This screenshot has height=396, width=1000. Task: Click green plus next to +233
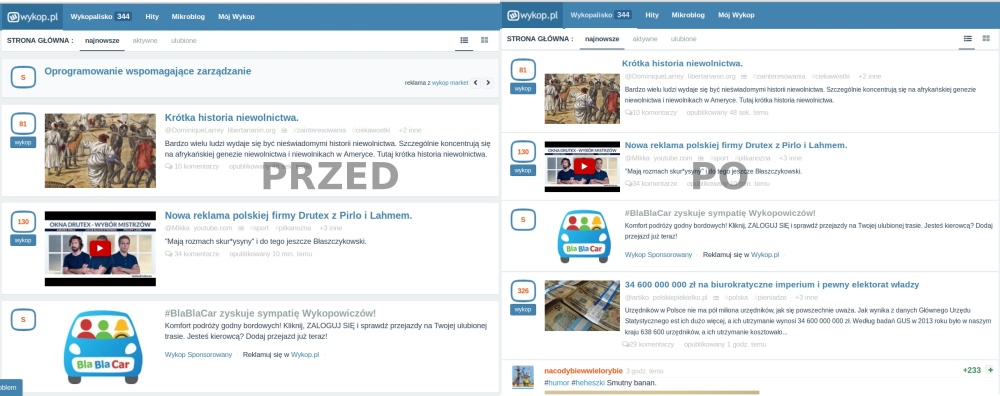tap(990, 370)
